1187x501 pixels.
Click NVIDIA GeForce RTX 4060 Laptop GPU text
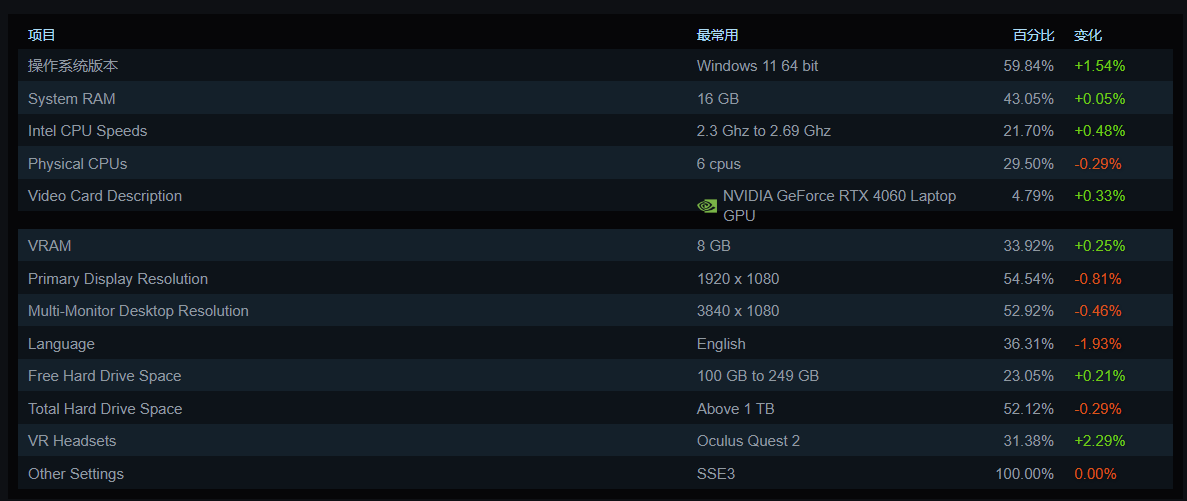click(x=839, y=205)
